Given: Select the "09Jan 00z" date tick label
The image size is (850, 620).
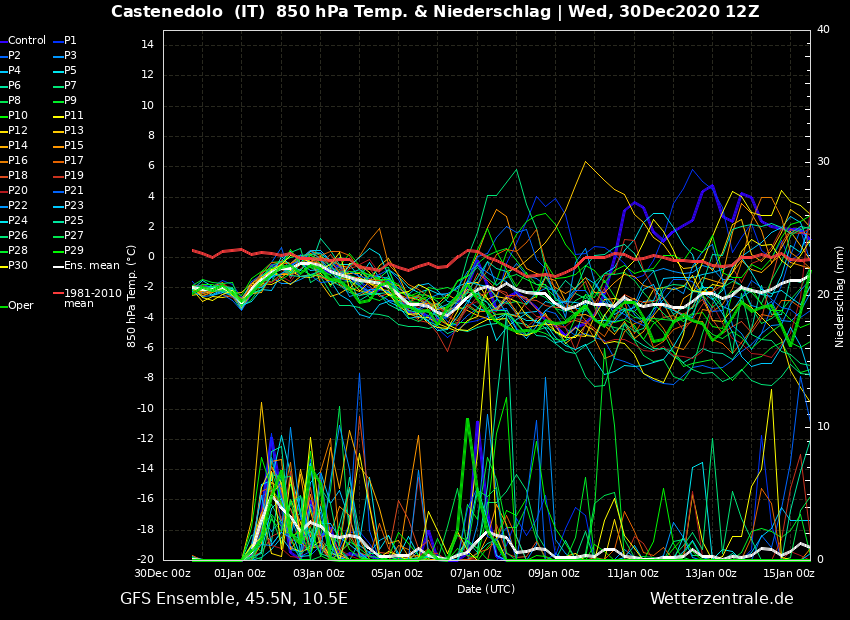Looking at the screenshot, I should pyautogui.click(x=554, y=573).
